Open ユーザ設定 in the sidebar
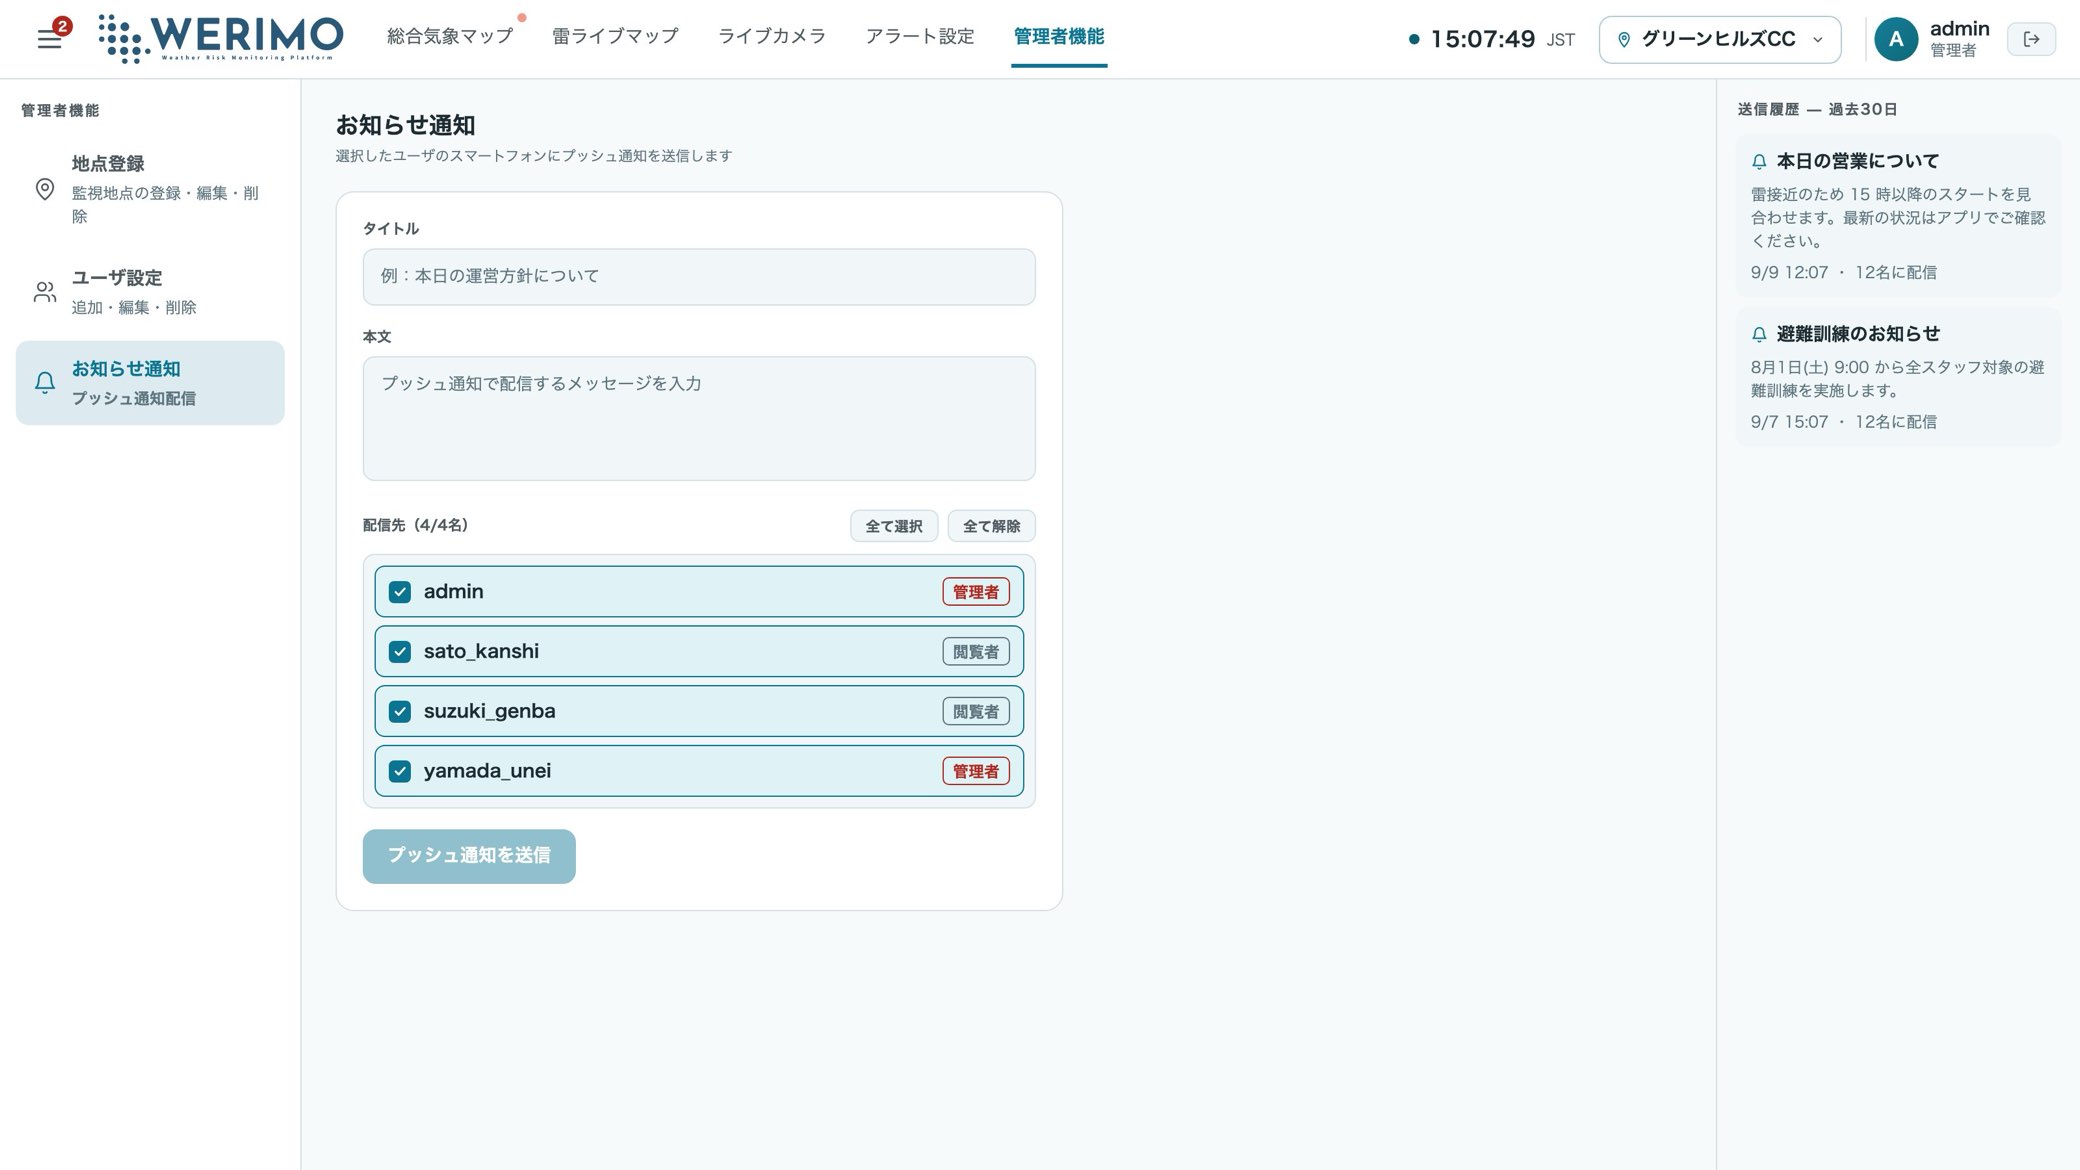Image resolution: width=2080 pixels, height=1170 pixels. tap(150, 292)
